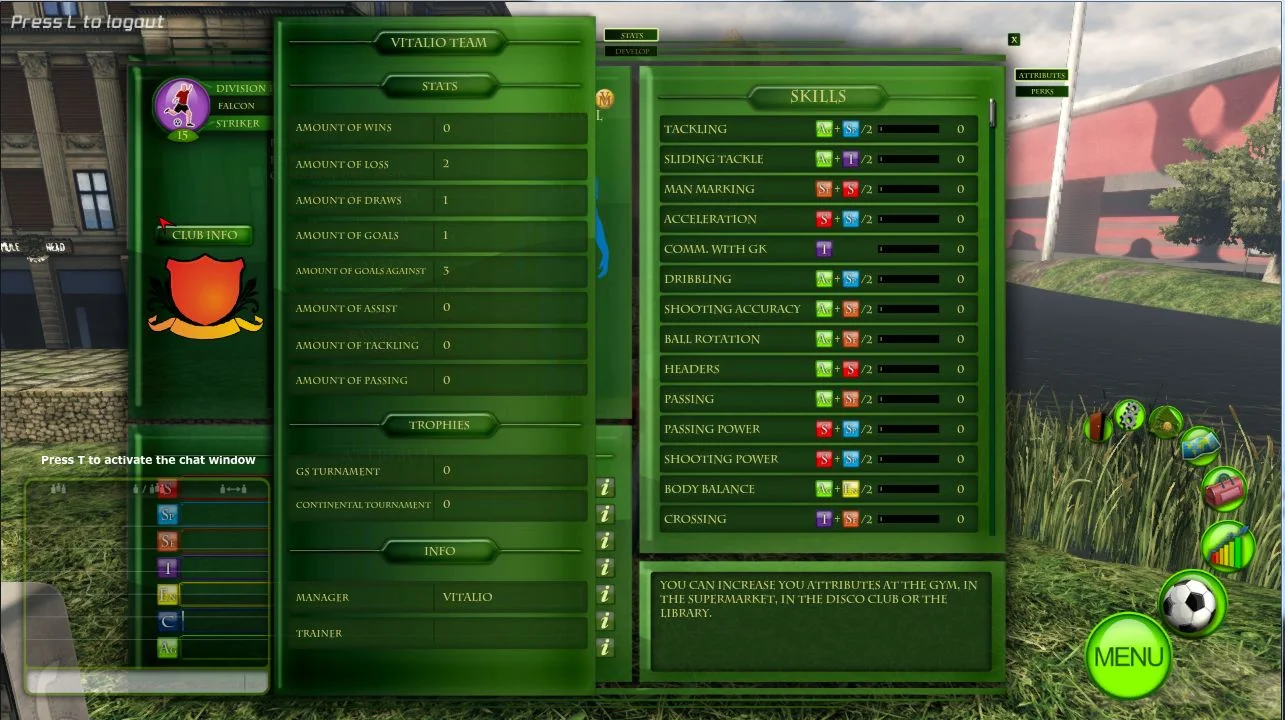Image resolution: width=1285 pixels, height=720 pixels.
Task: Switch to the Develop tab
Action: 631,51
